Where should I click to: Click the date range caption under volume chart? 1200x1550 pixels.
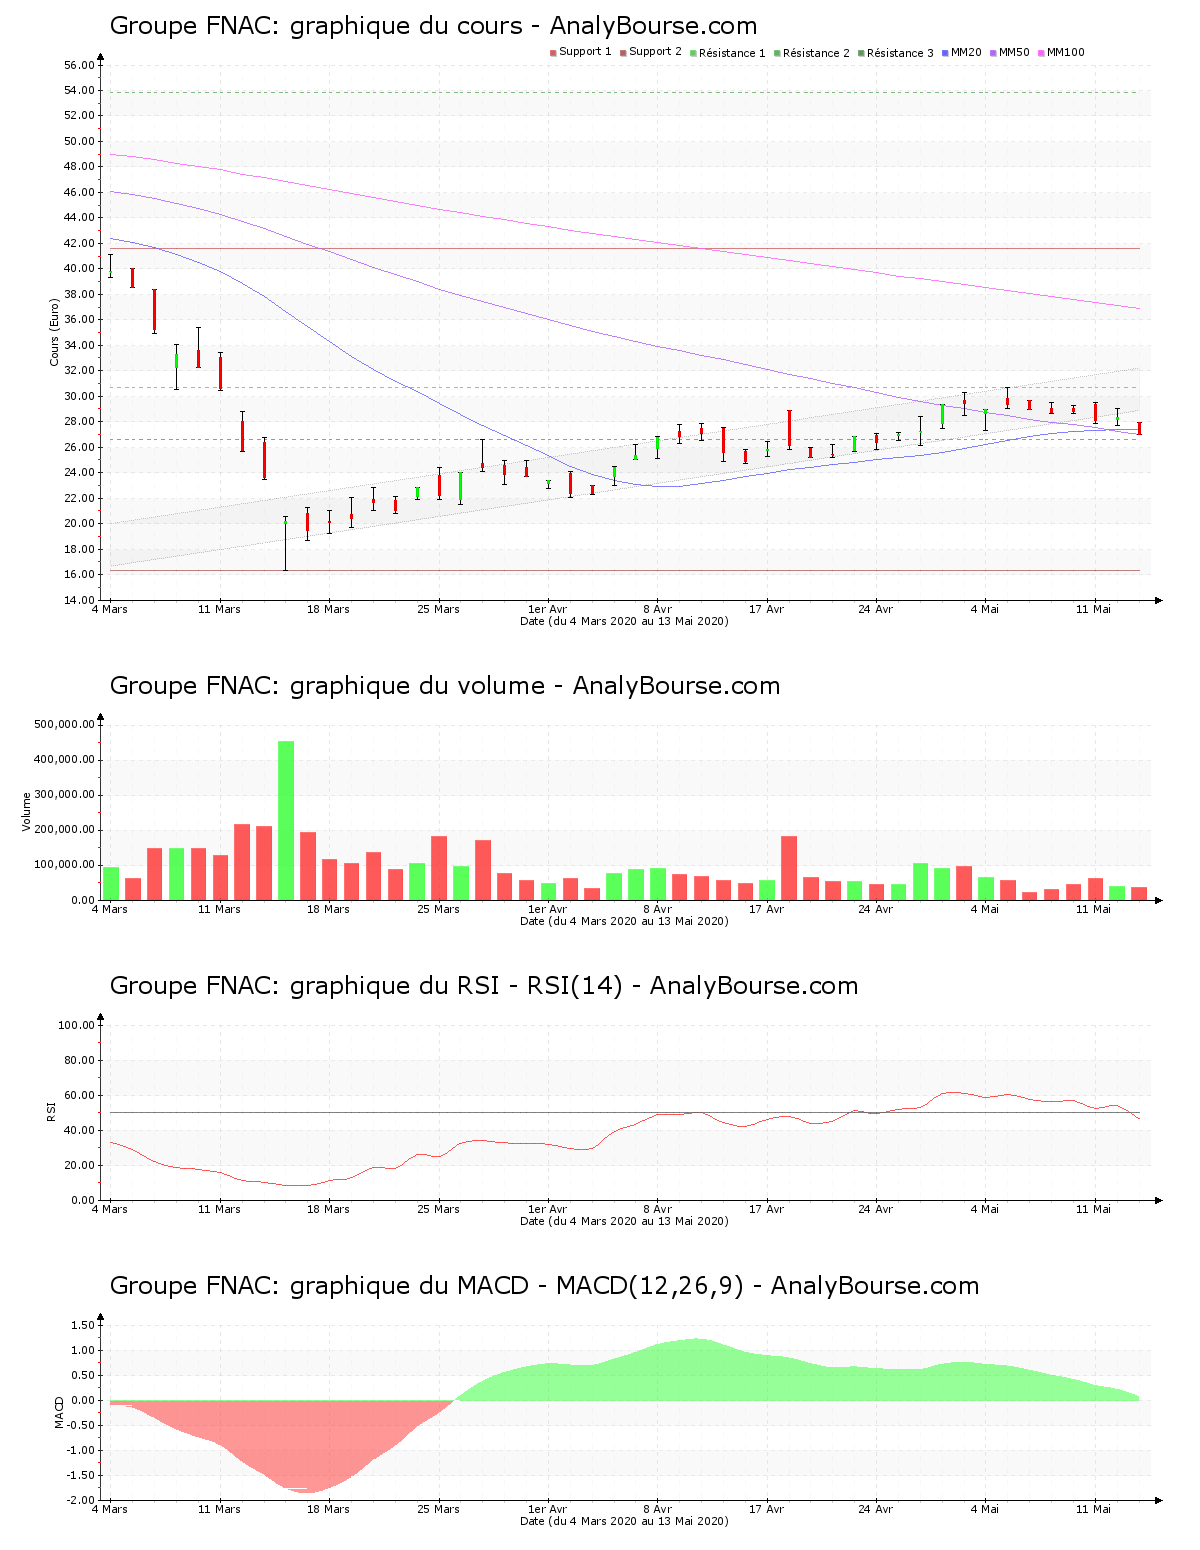[x=625, y=921]
